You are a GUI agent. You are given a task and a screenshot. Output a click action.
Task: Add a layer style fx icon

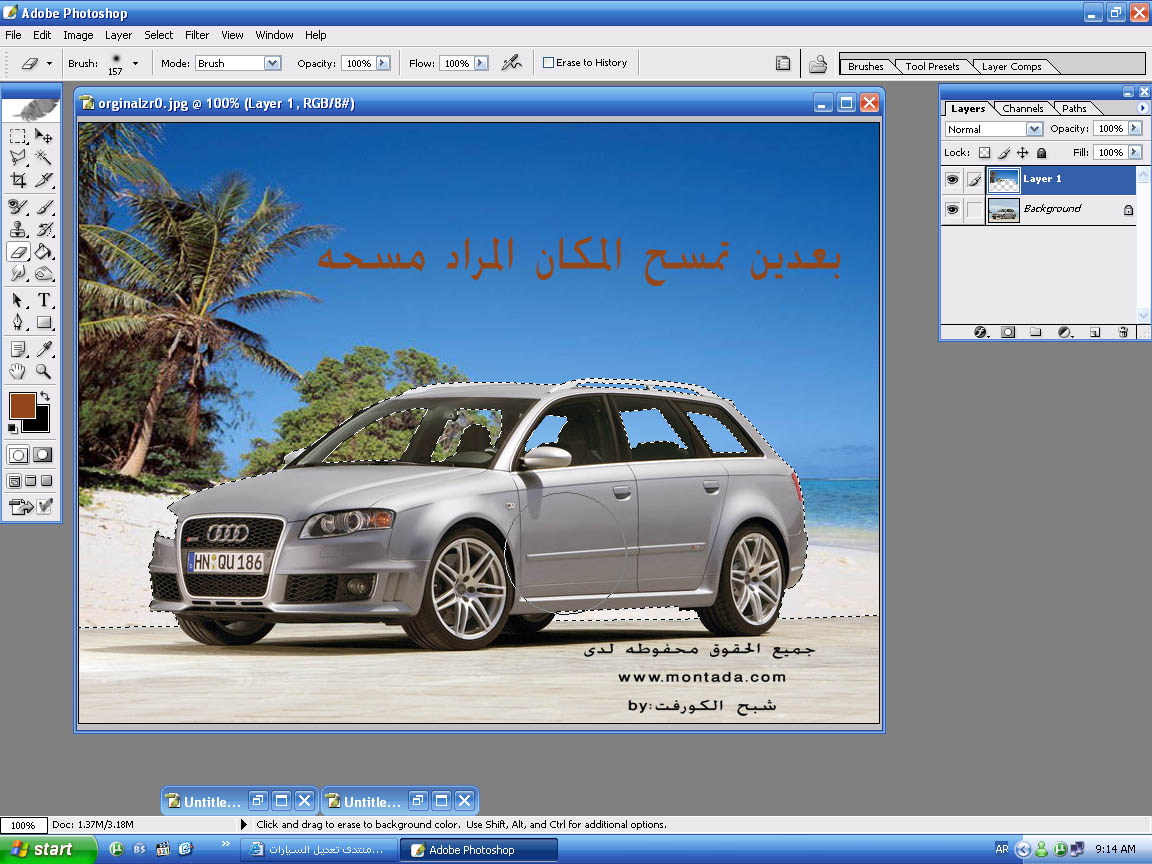tap(981, 332)
